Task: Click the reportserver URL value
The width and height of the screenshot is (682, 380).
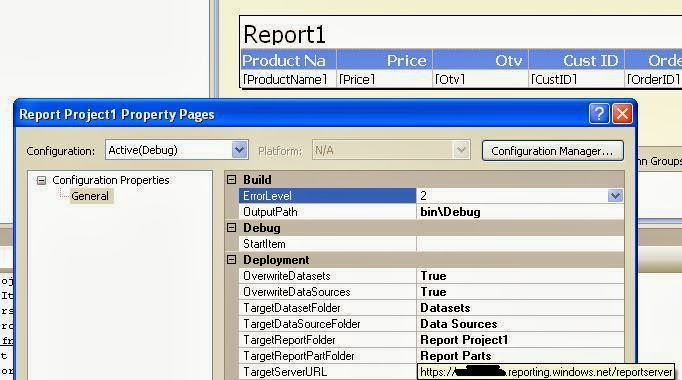Action: (x=546, y=372)
